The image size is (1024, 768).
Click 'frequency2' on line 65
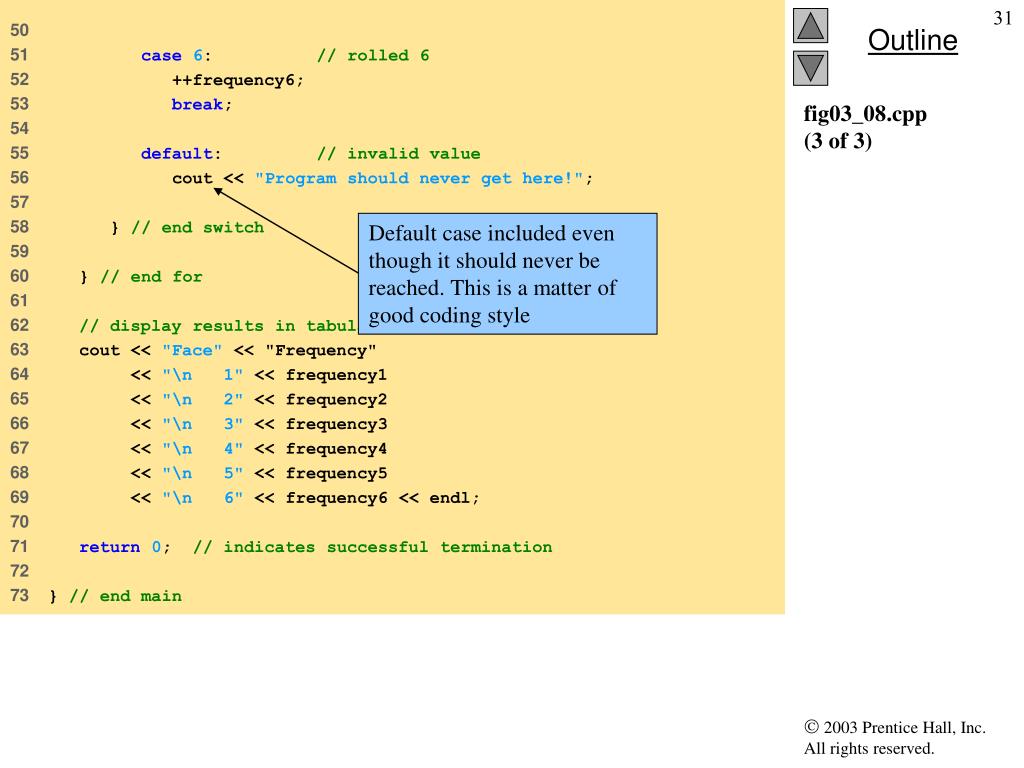click(x=336, y=400)
